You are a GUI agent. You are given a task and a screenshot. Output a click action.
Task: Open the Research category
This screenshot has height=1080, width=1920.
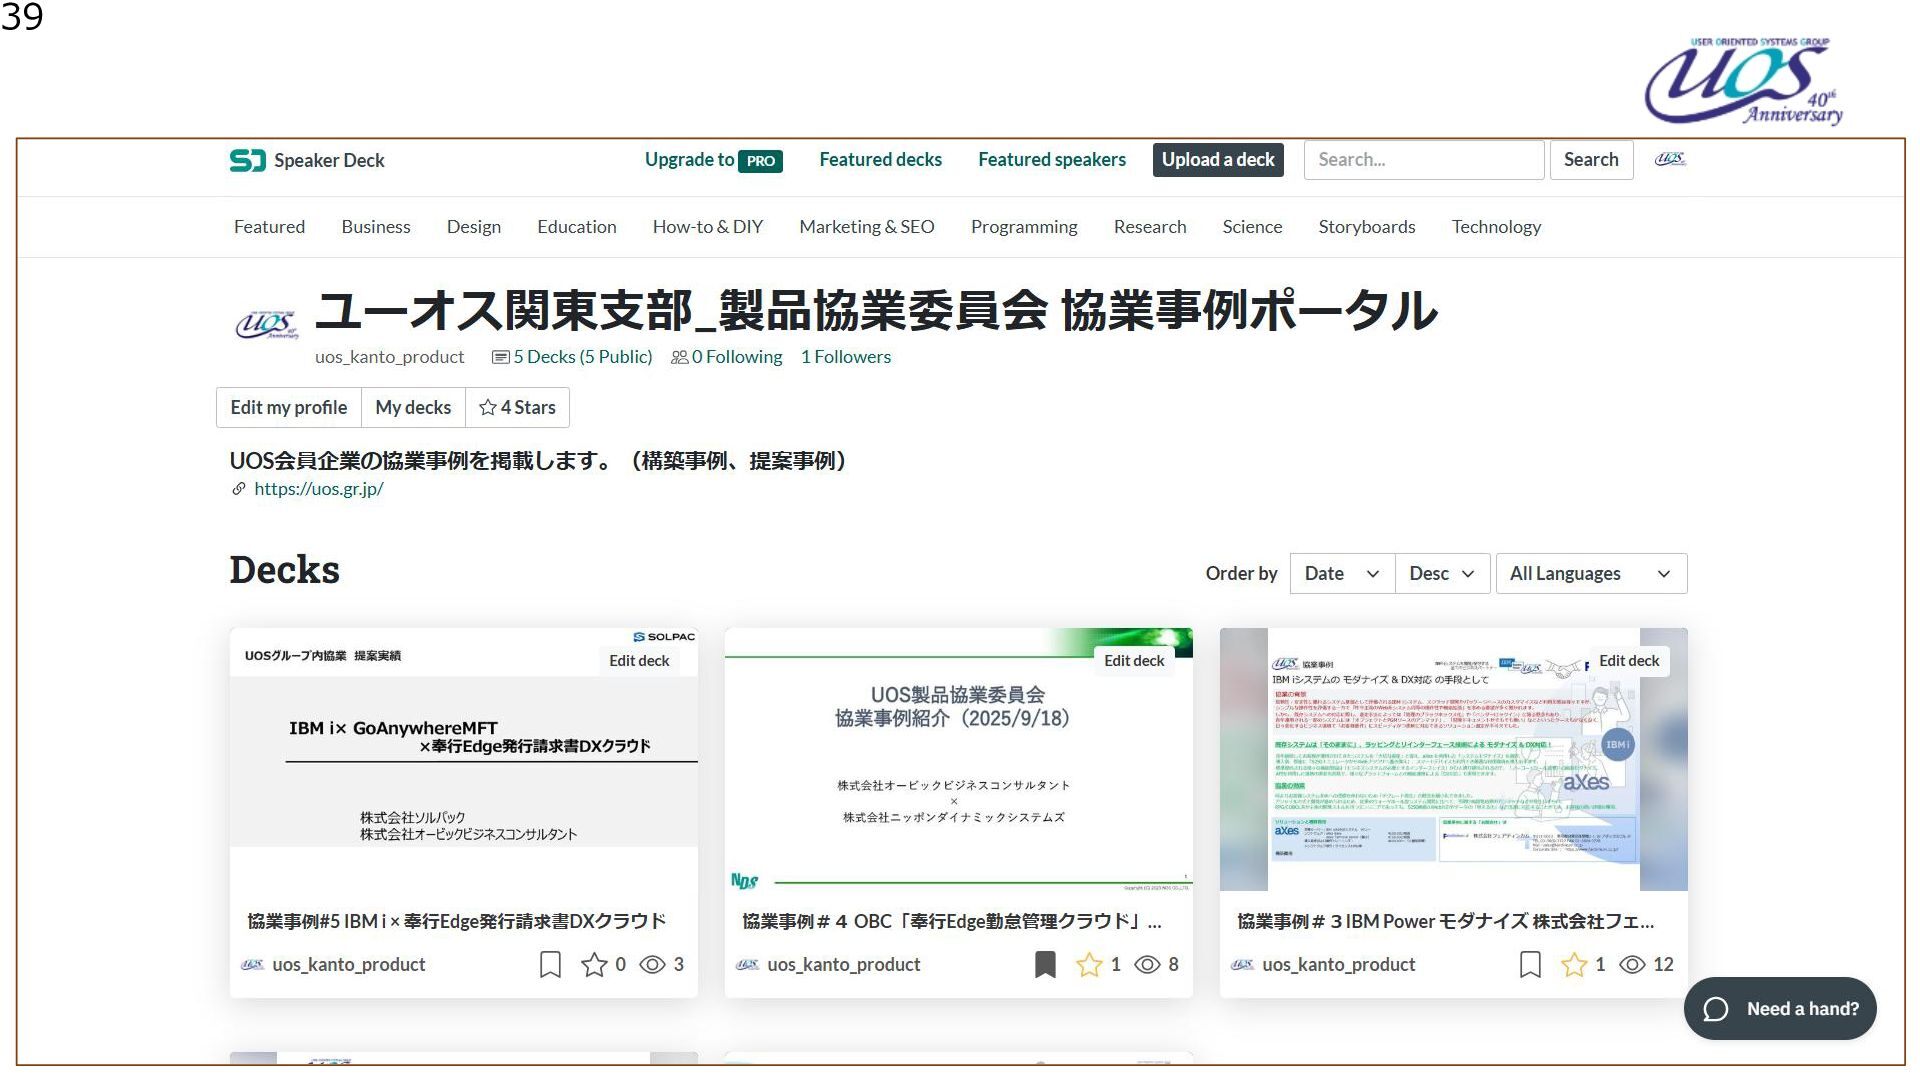point(1150,227)
